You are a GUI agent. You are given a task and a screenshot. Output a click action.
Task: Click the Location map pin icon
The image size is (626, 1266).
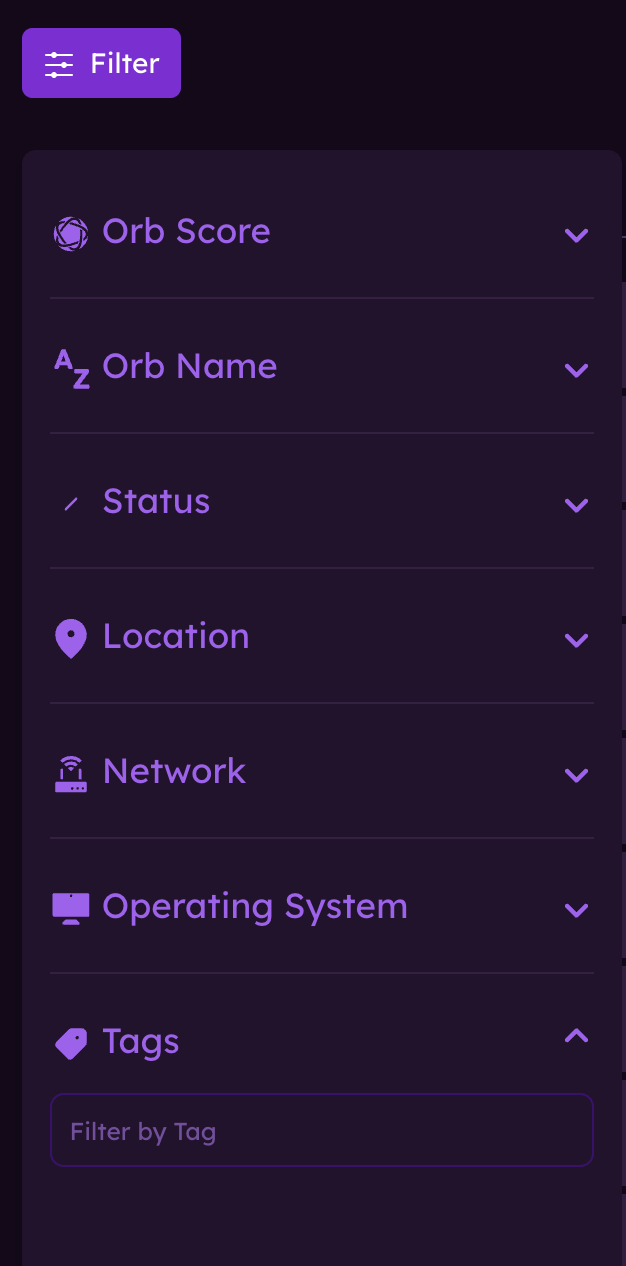coord(70,638)
